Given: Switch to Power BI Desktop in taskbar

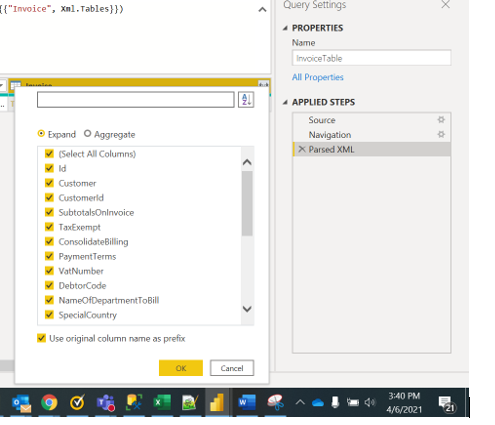Looking at the screenshot, I should point(217,403).
